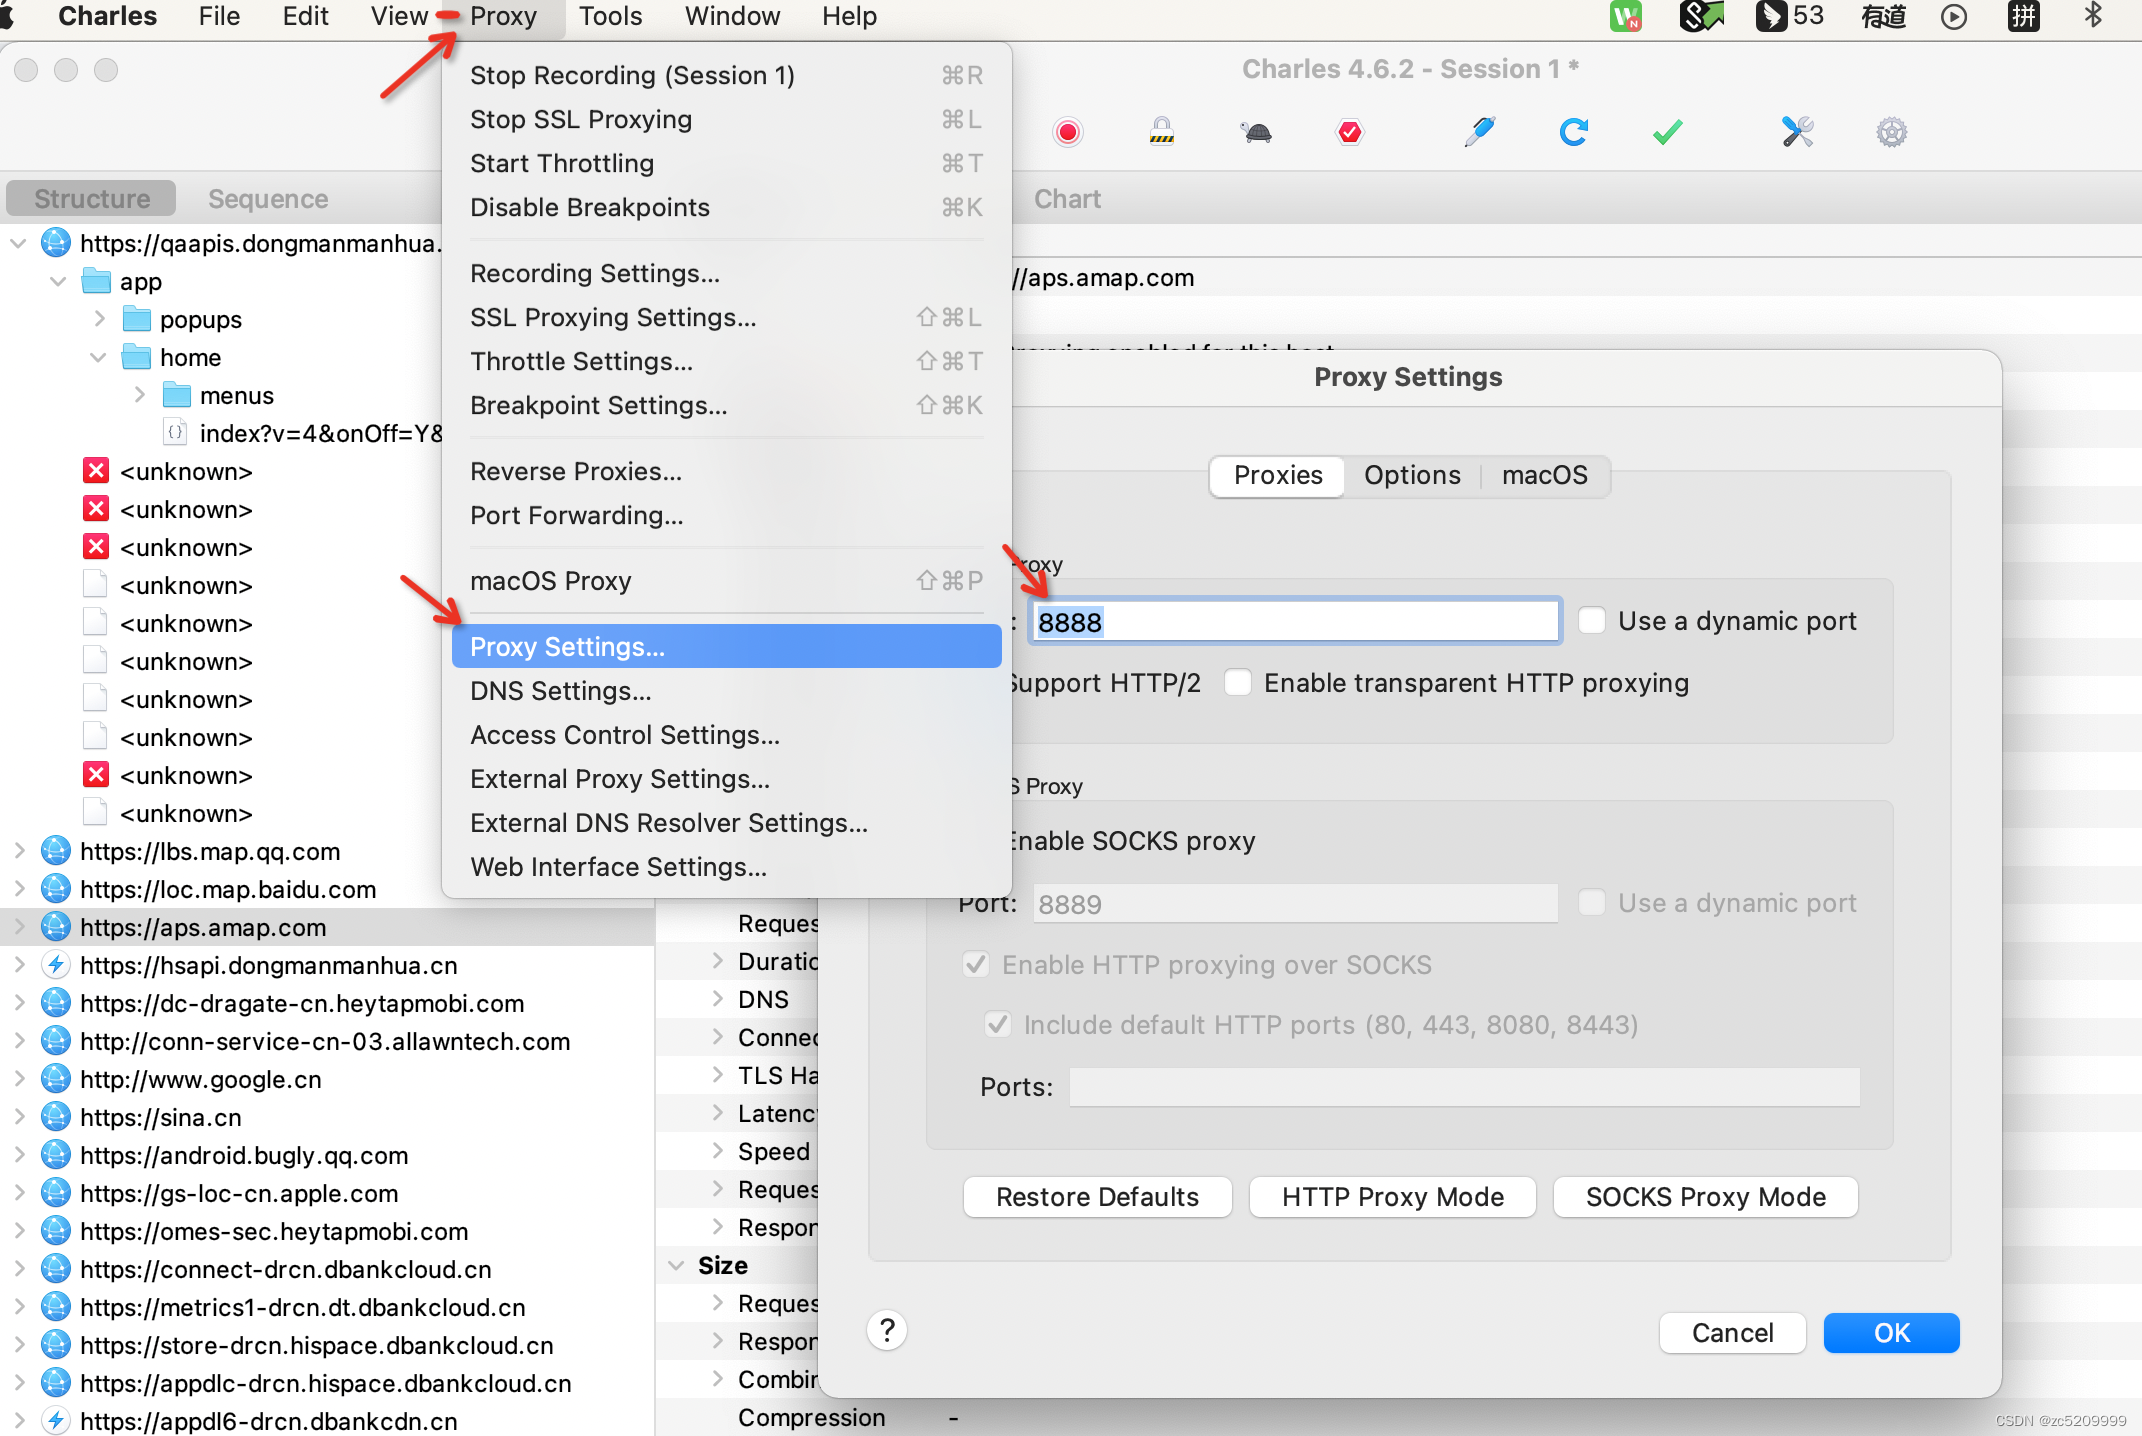Check Enable transparent HTTP proxying

[1238, 683]
